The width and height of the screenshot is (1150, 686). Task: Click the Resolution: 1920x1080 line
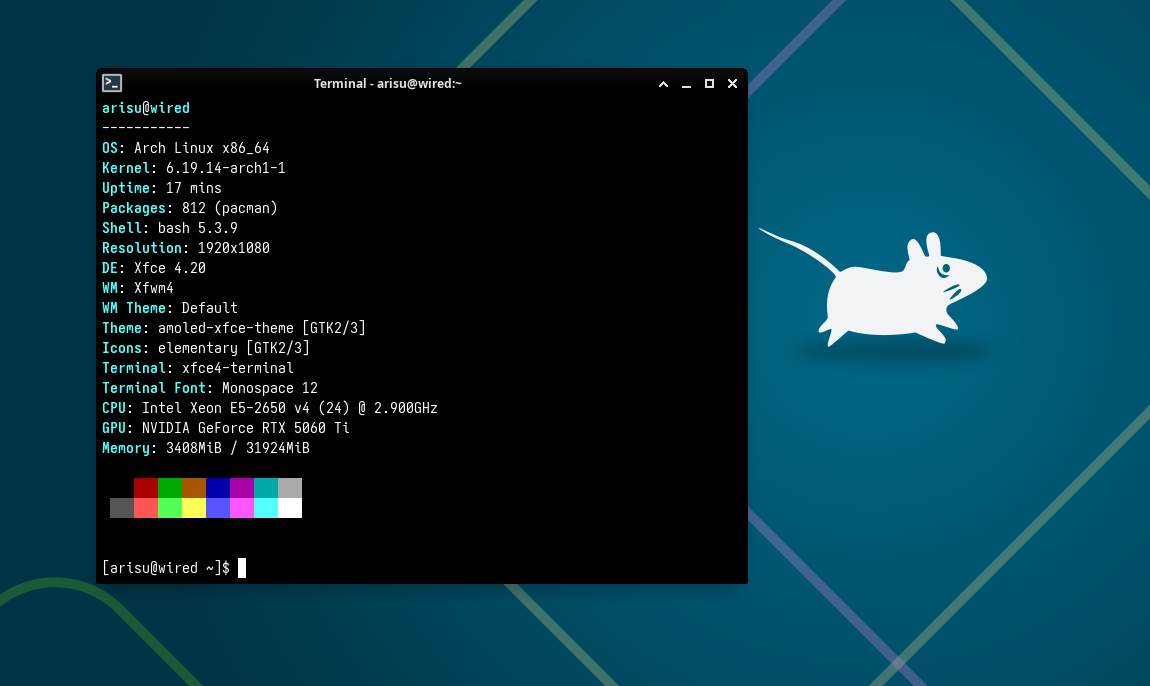point(186,248)
